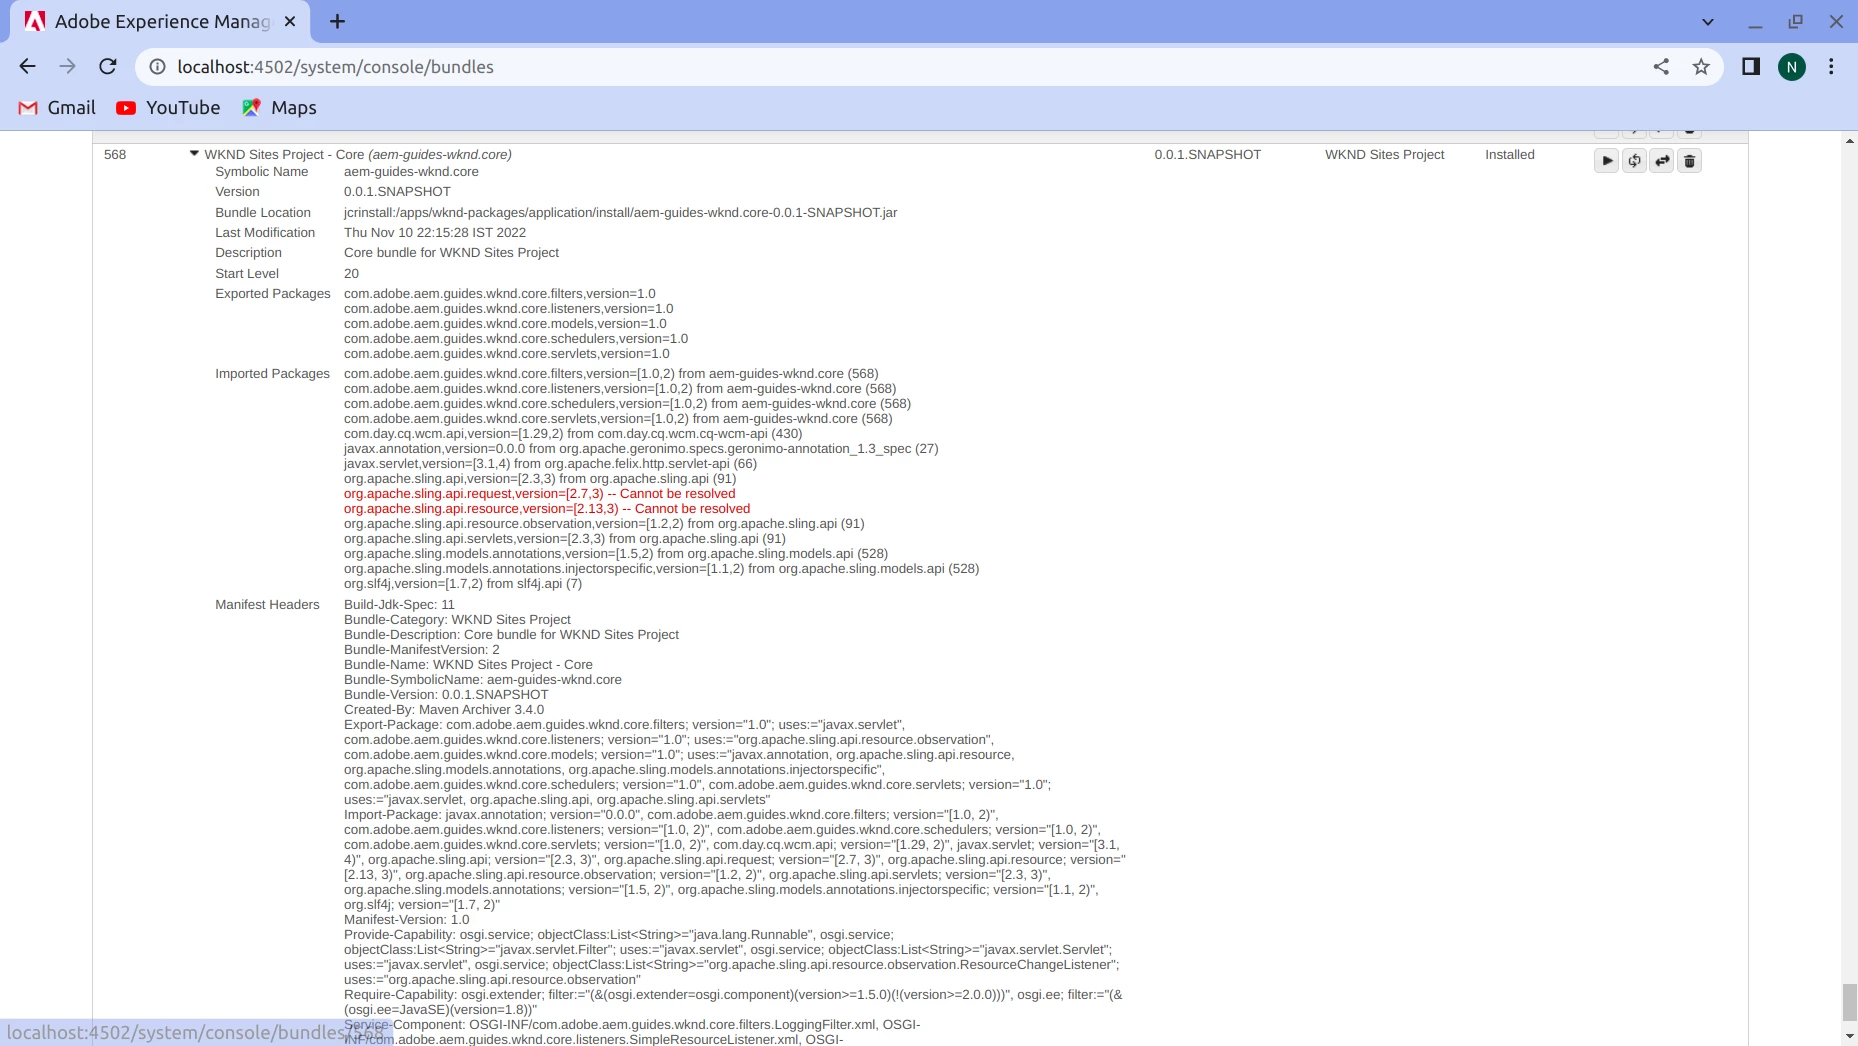Click import javax.annotation from geronimo line
Viewport: 1858px width, 1046px height.
641,449
